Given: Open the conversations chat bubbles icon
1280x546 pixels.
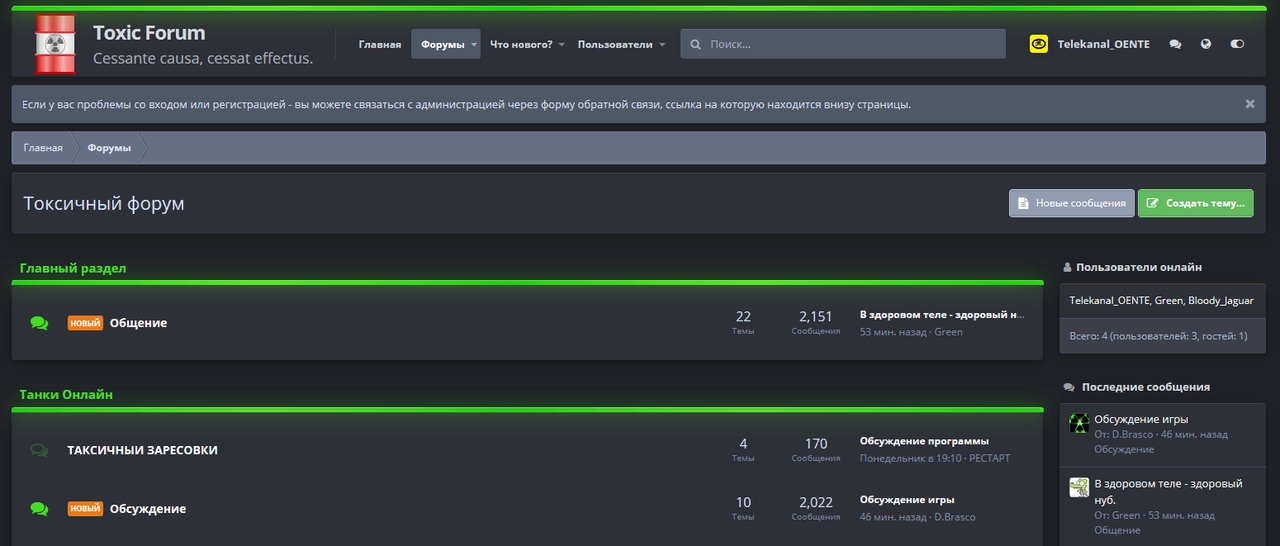Looking at the screenshot, I should point(1175,44).
